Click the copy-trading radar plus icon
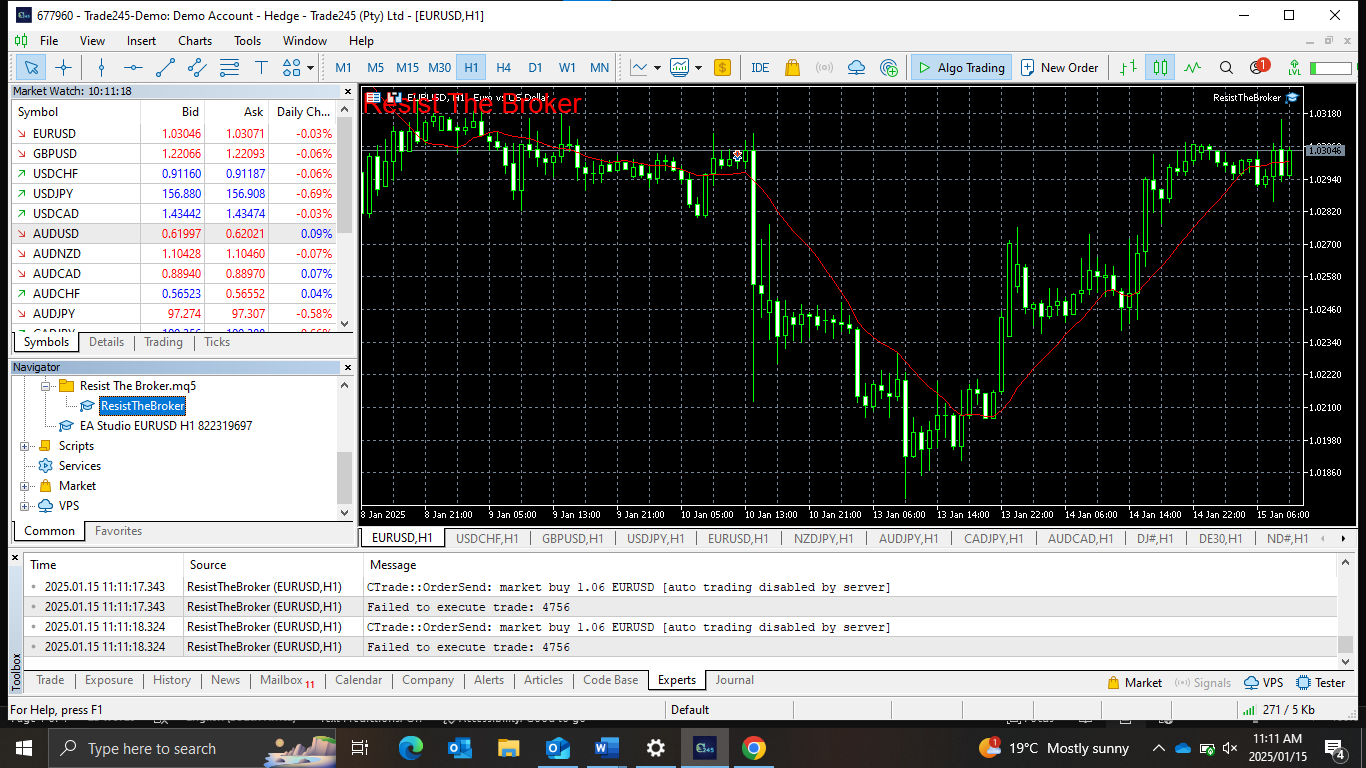 pyautogui.click(x=888, y=68)
